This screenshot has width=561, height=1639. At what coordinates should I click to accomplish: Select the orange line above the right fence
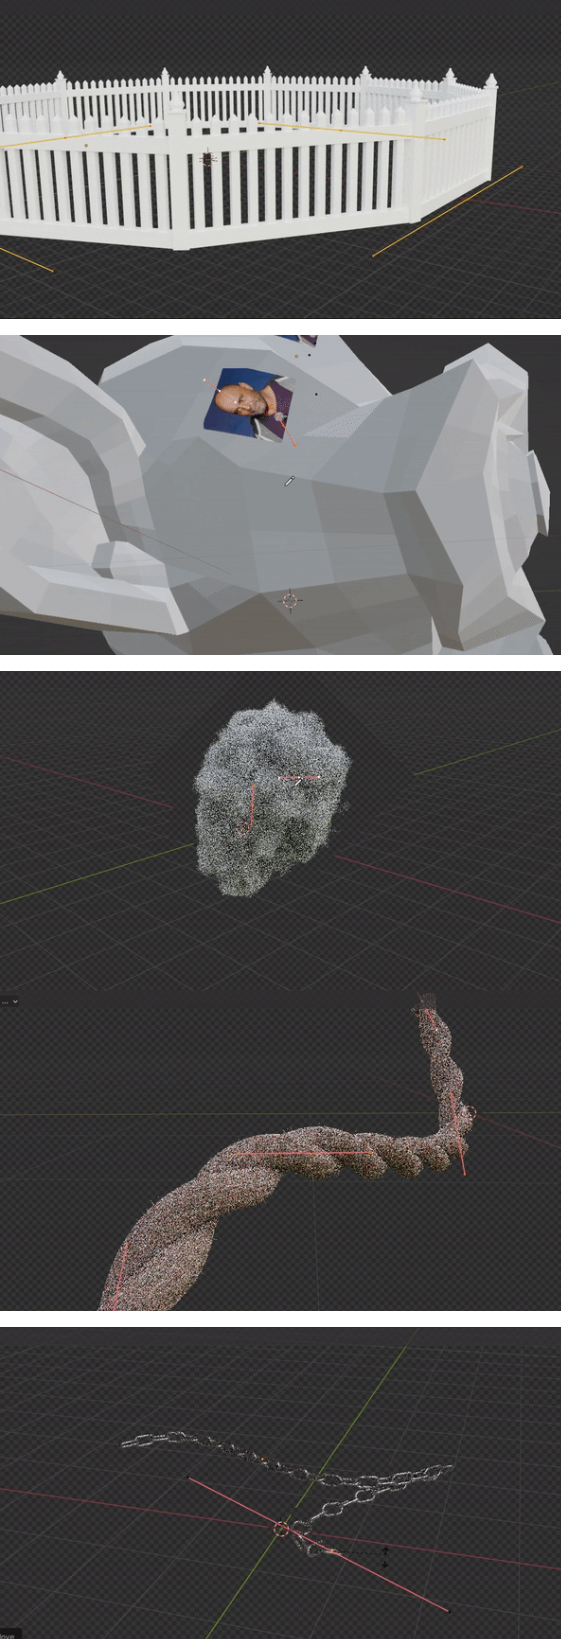point(351,131)
